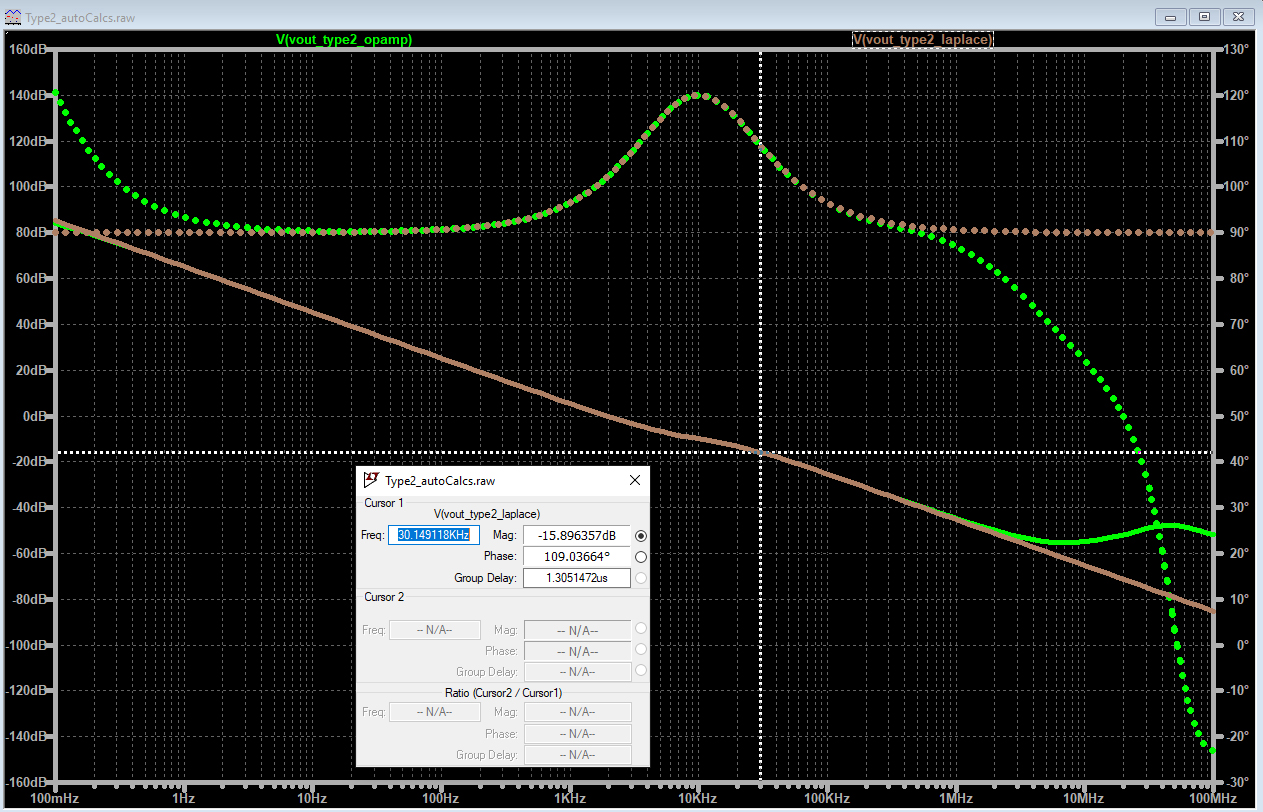Minimize the waveform plot window
Image resolution: width=1263 pixels, height=812 pixels.
pyautogui.click(x=1173, y=16)
